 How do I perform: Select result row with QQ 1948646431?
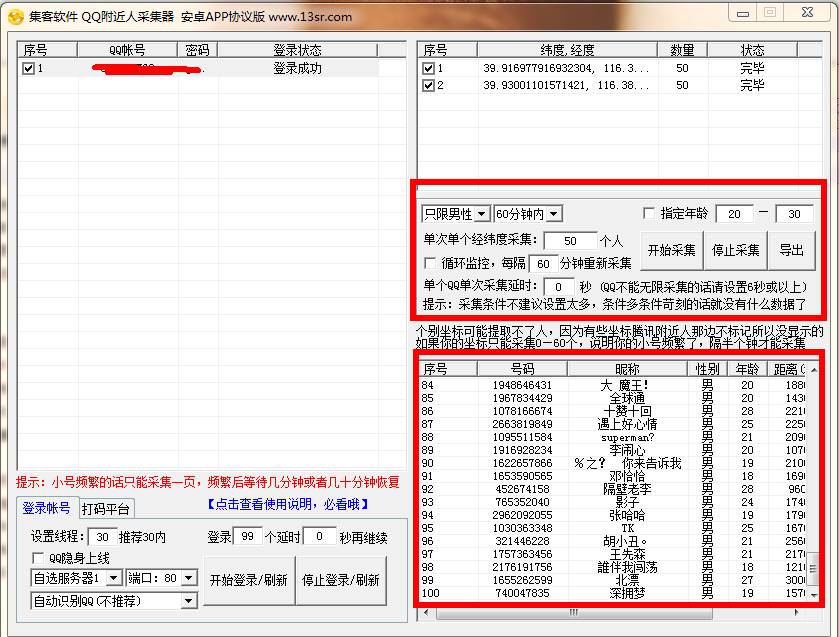(613, 385)
